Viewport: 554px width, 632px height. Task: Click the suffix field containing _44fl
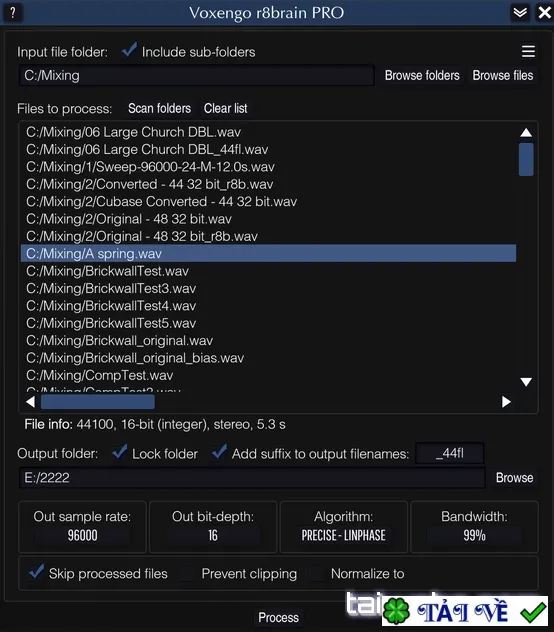click(x=450, y=453)
